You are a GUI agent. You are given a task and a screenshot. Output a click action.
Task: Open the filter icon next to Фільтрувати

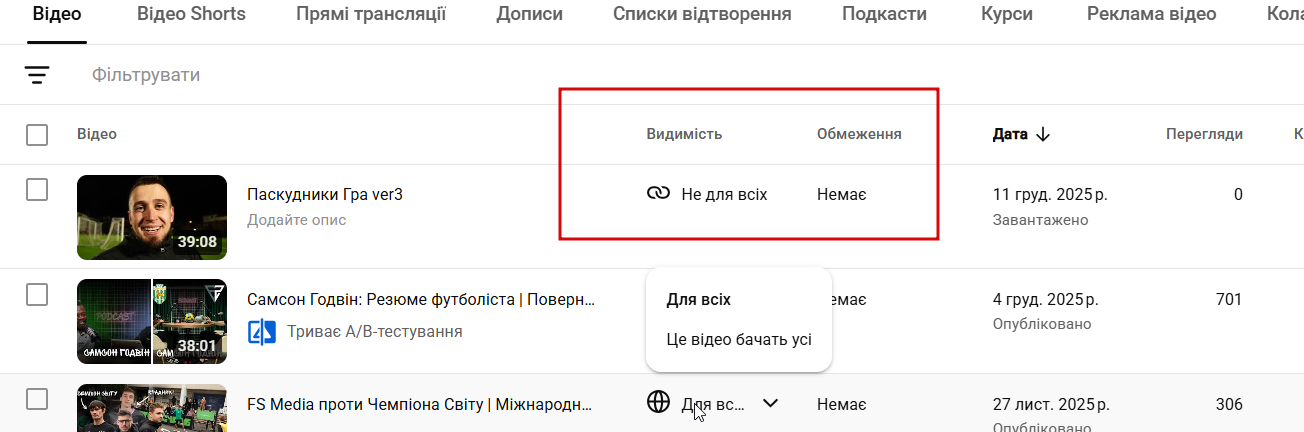[x=37, y=75]
